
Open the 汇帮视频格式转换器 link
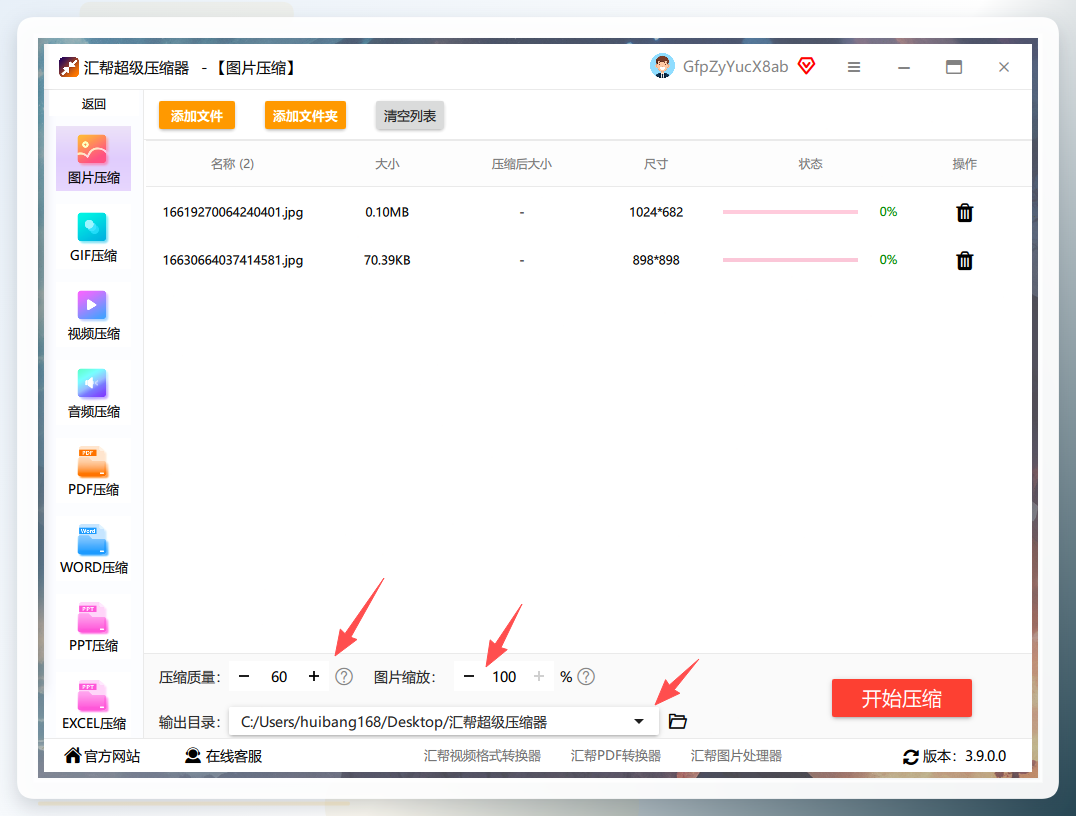pos(482,756)
